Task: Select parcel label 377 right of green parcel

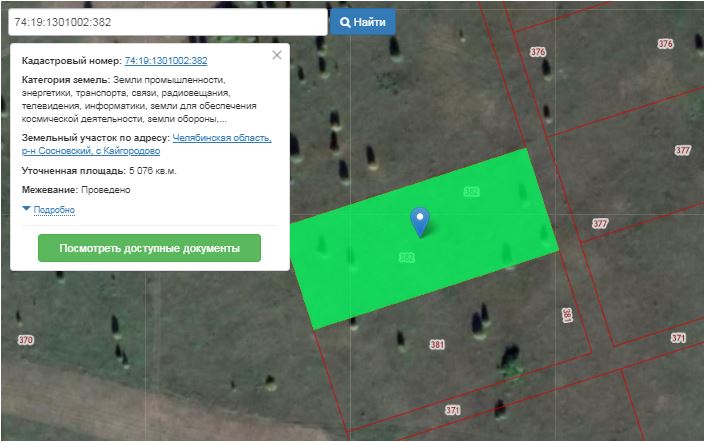Action: (600, 224)
